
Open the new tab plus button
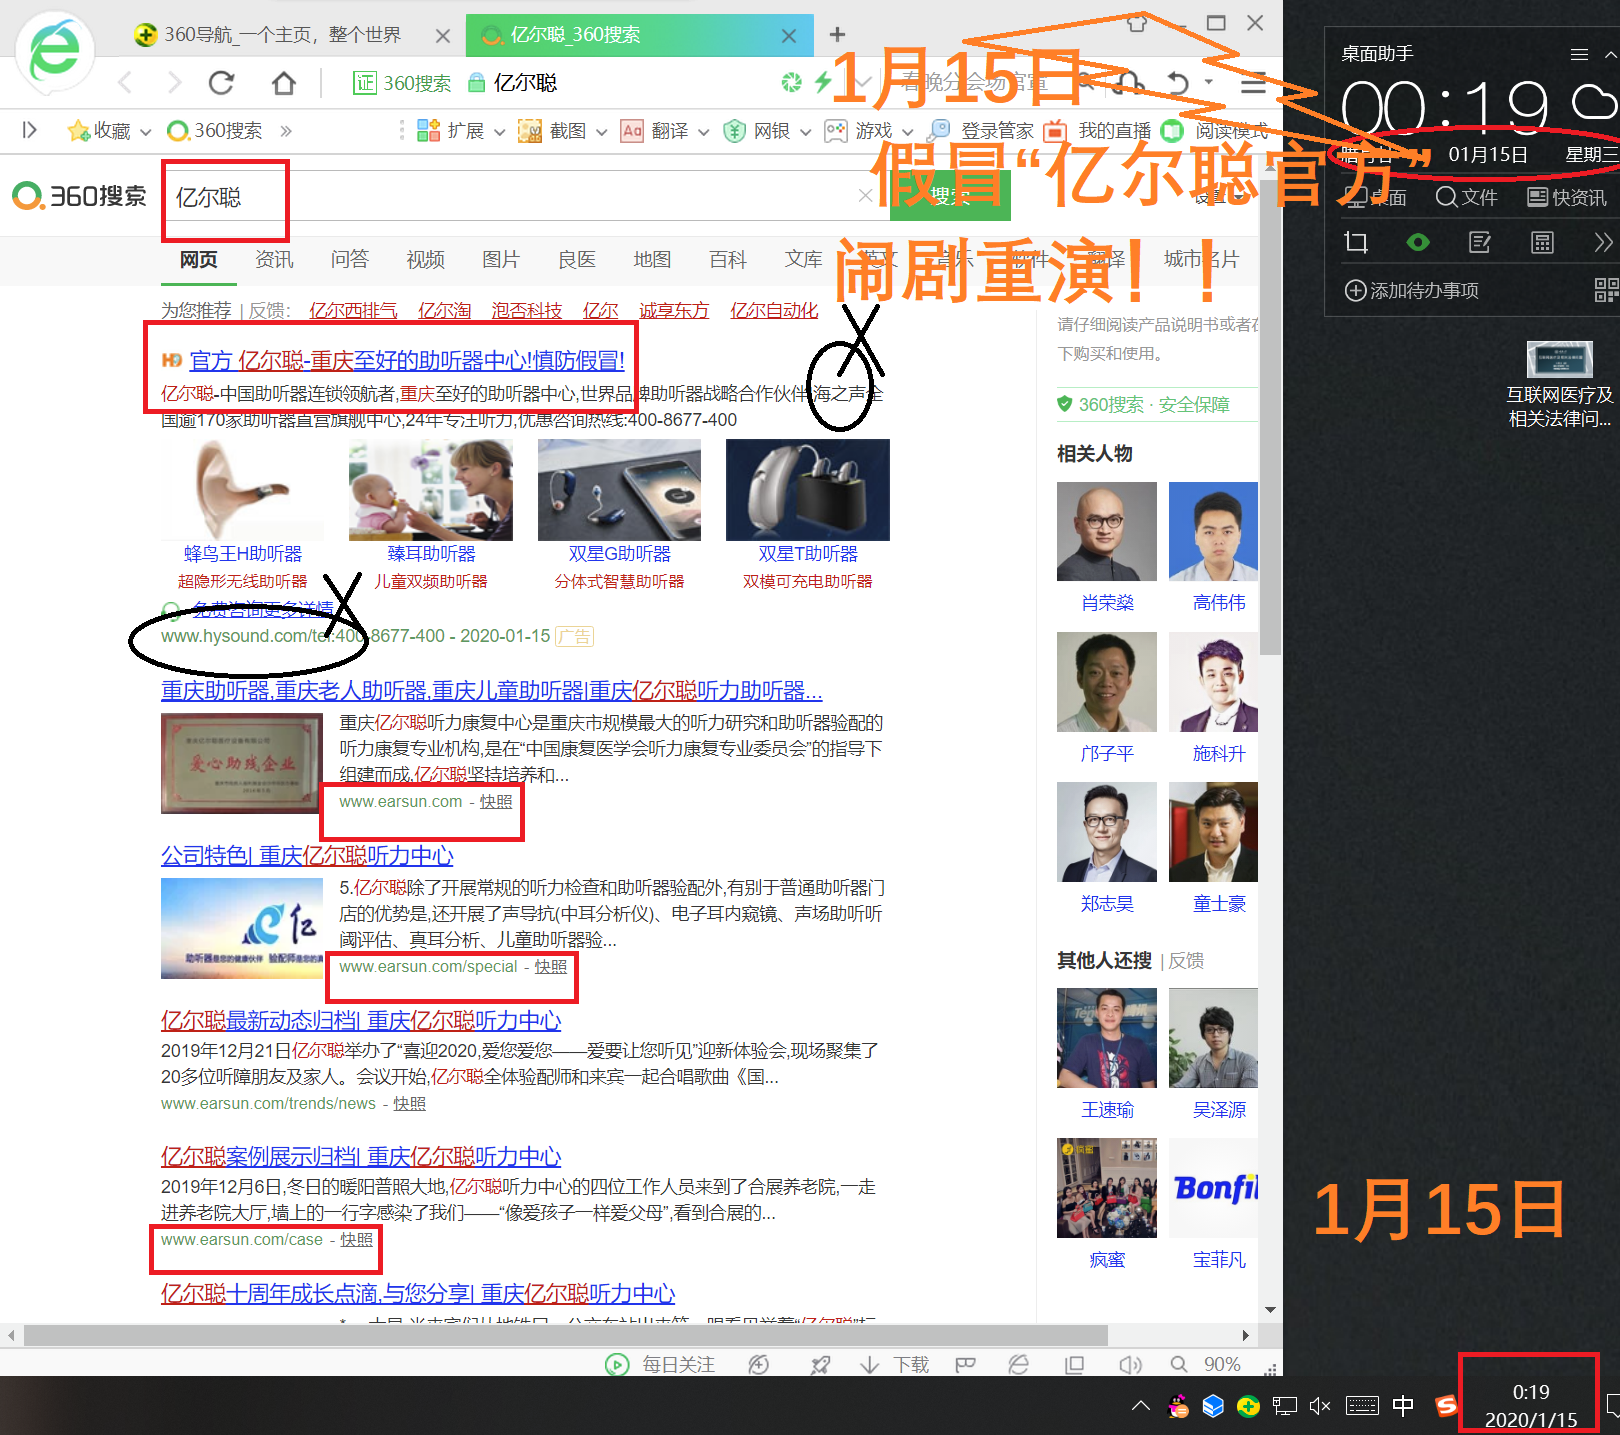[x=837, y=35]
